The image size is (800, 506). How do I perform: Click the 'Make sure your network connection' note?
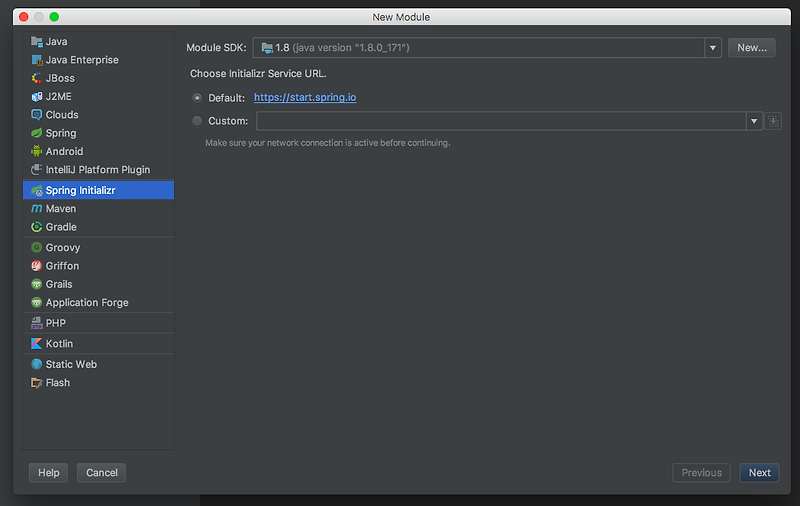coord(328,143)
